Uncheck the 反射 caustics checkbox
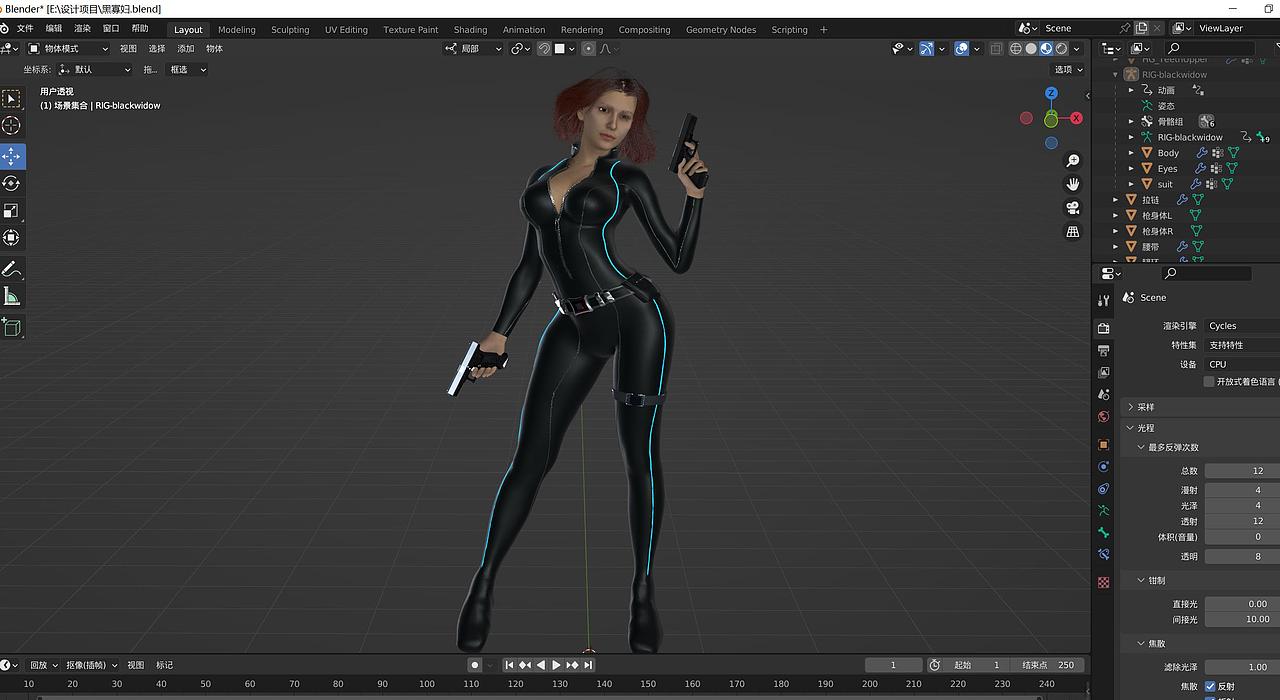This screenshot has height=700, width=1280. coord(1210,686)
